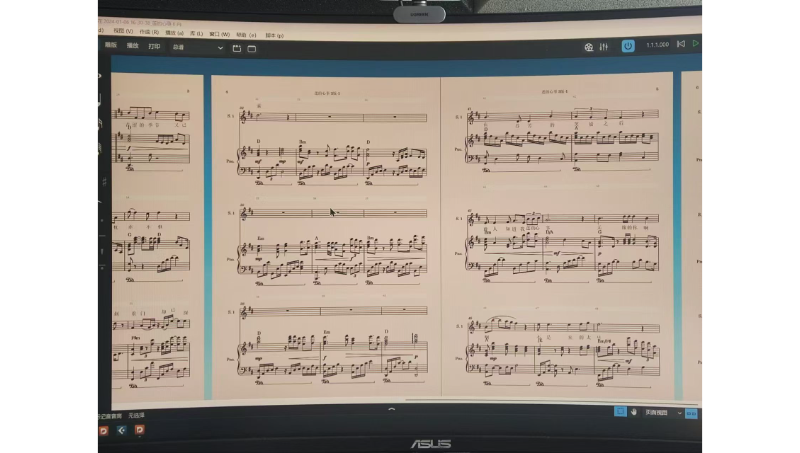The height and width of the screenshot is (453, 800).
Task: Open the 播放 (a) menu in the menu bar
Action: pos(174,33)
